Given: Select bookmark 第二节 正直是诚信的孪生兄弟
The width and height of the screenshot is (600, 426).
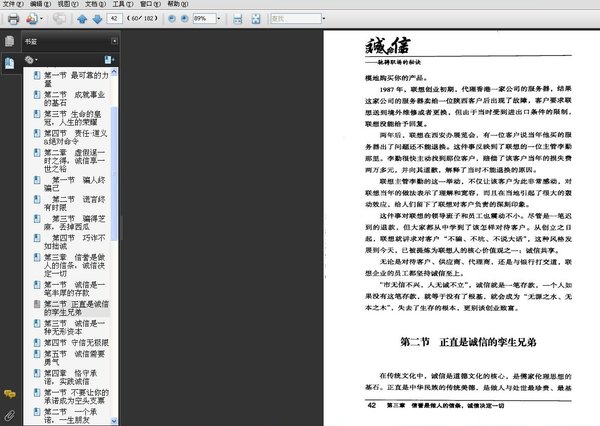Looking at the screenshot, I should (76, 308).
